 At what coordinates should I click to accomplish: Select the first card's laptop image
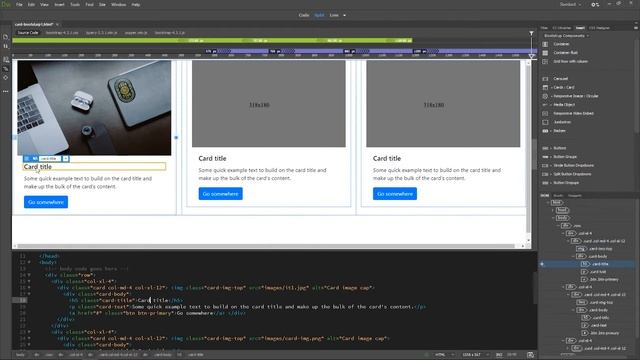94,108
